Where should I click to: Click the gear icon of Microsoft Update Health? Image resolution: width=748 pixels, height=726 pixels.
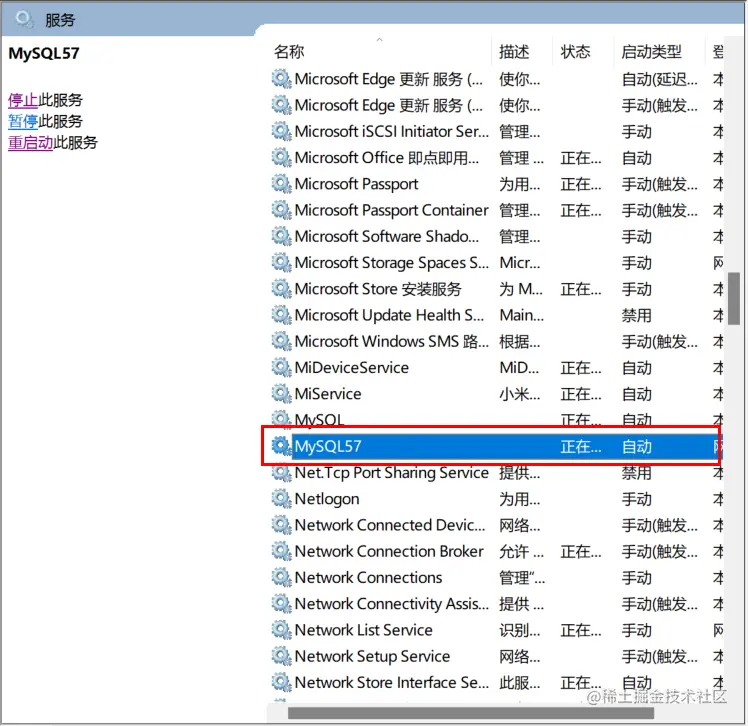pos(281,315)
